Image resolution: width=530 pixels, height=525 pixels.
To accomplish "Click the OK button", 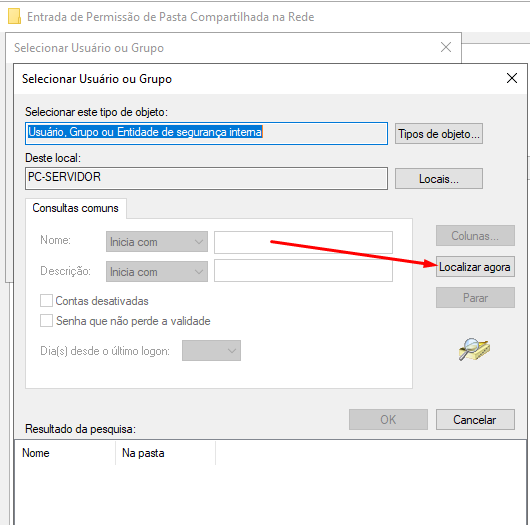I will 388,420.
